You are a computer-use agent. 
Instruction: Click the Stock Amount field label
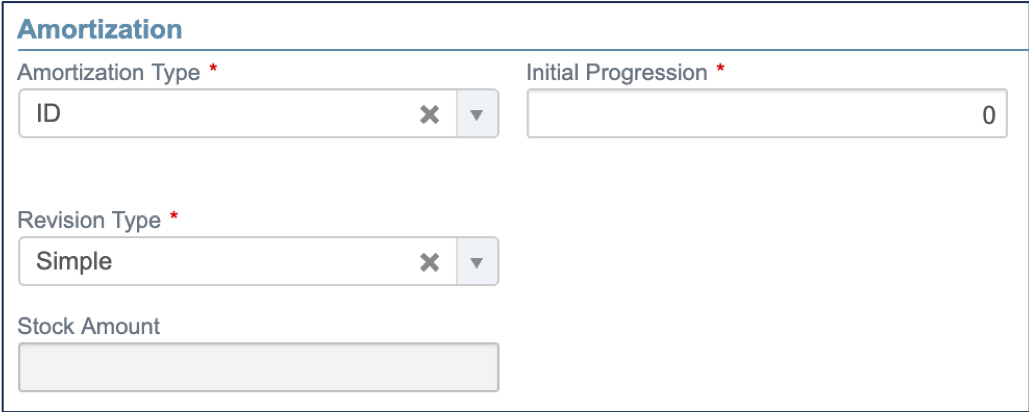89,326
